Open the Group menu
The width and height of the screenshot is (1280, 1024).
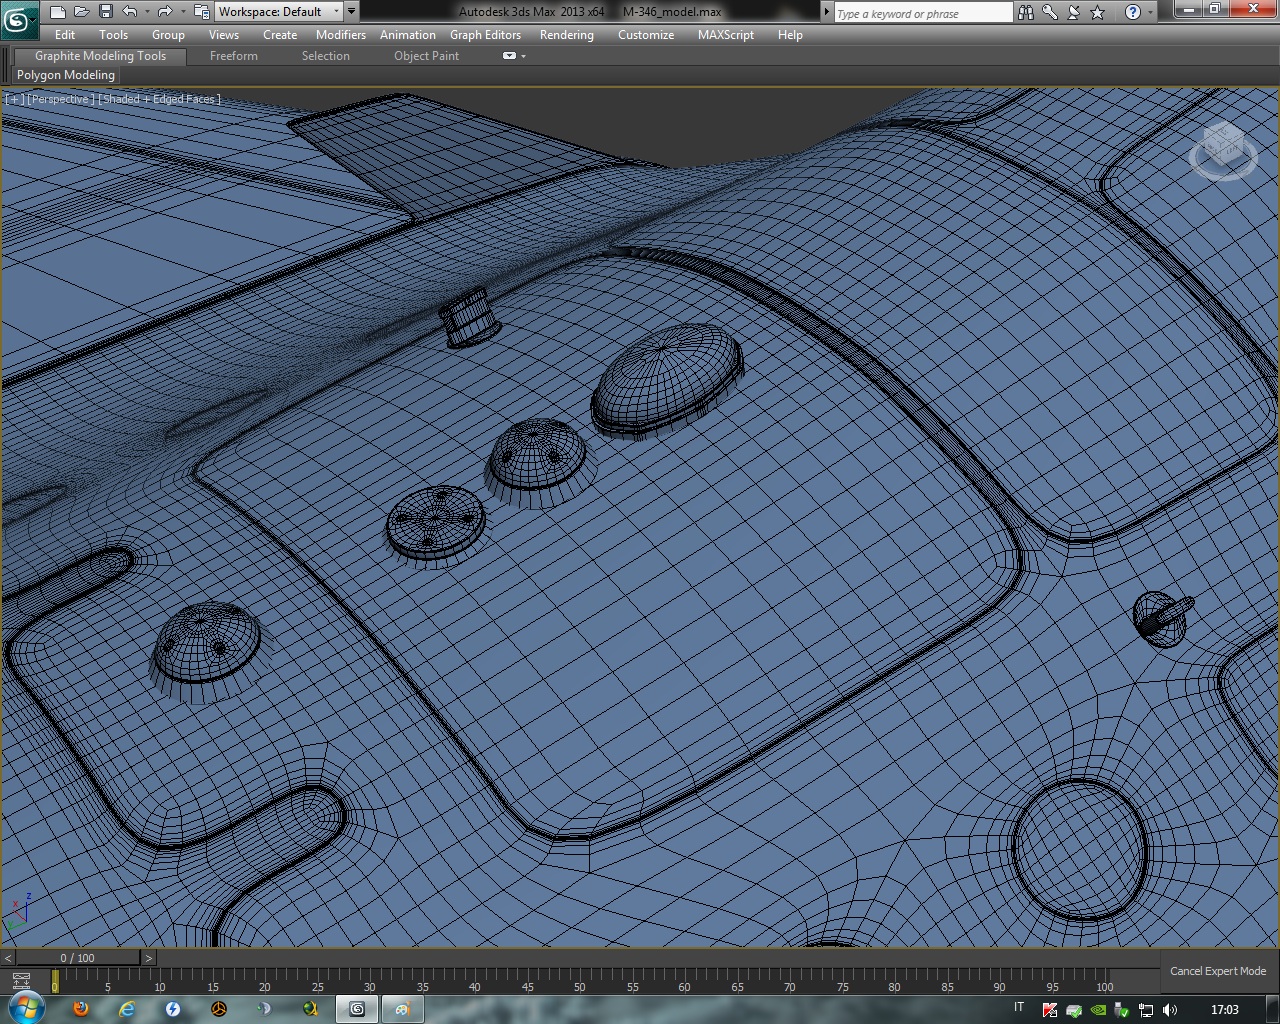(168, 34)
